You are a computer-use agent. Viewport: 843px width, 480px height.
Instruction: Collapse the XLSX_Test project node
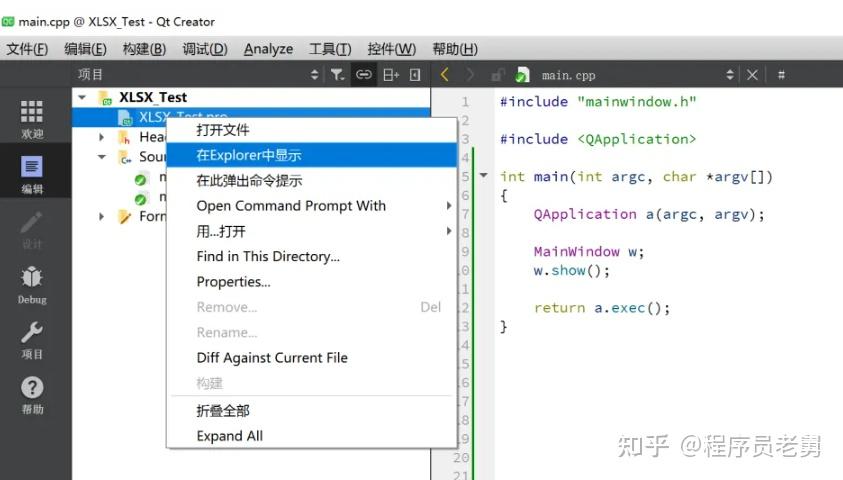tap(82, 97)
